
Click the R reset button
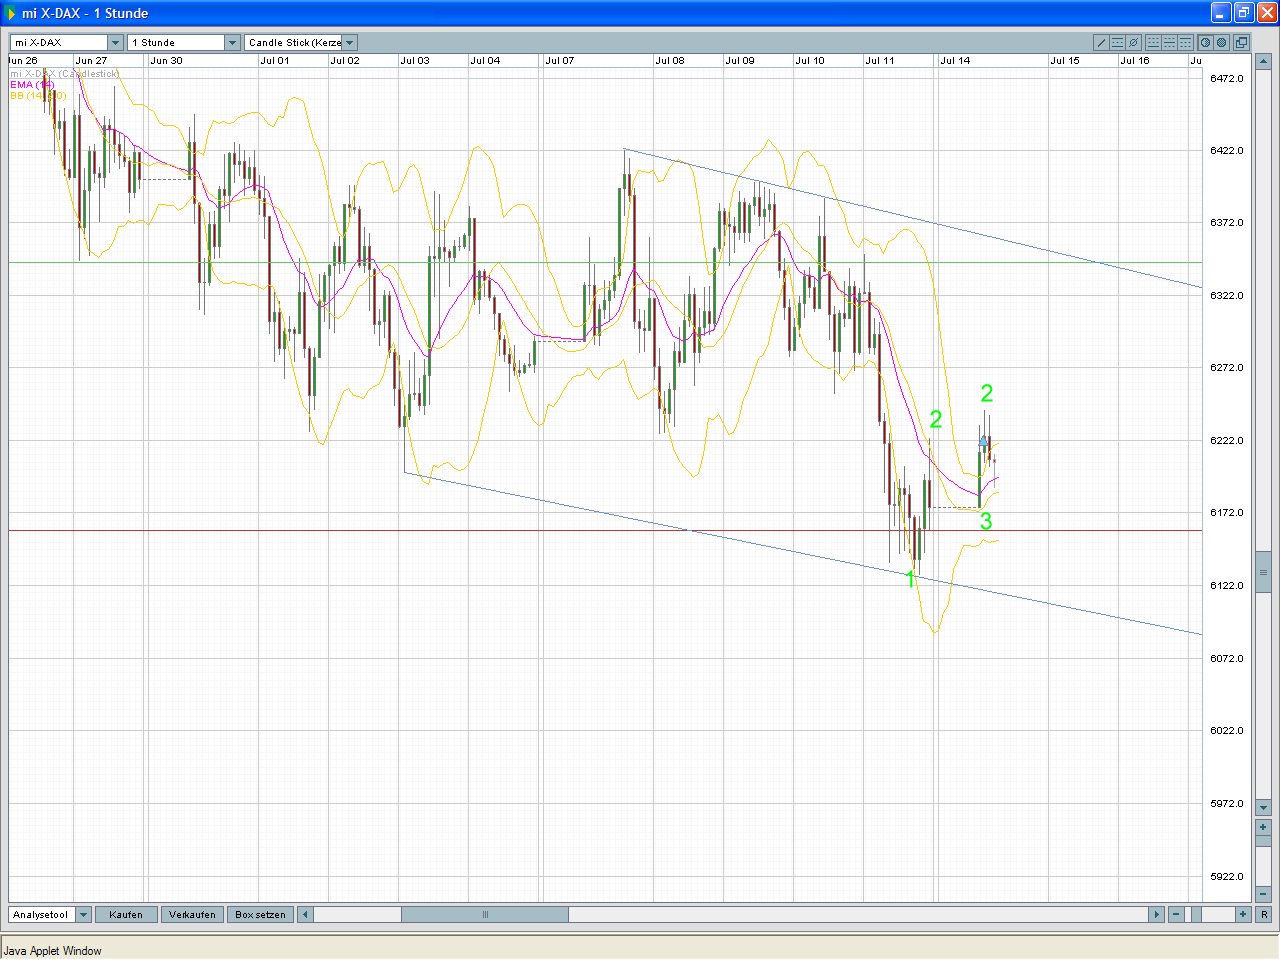[x=1264, y=915]
